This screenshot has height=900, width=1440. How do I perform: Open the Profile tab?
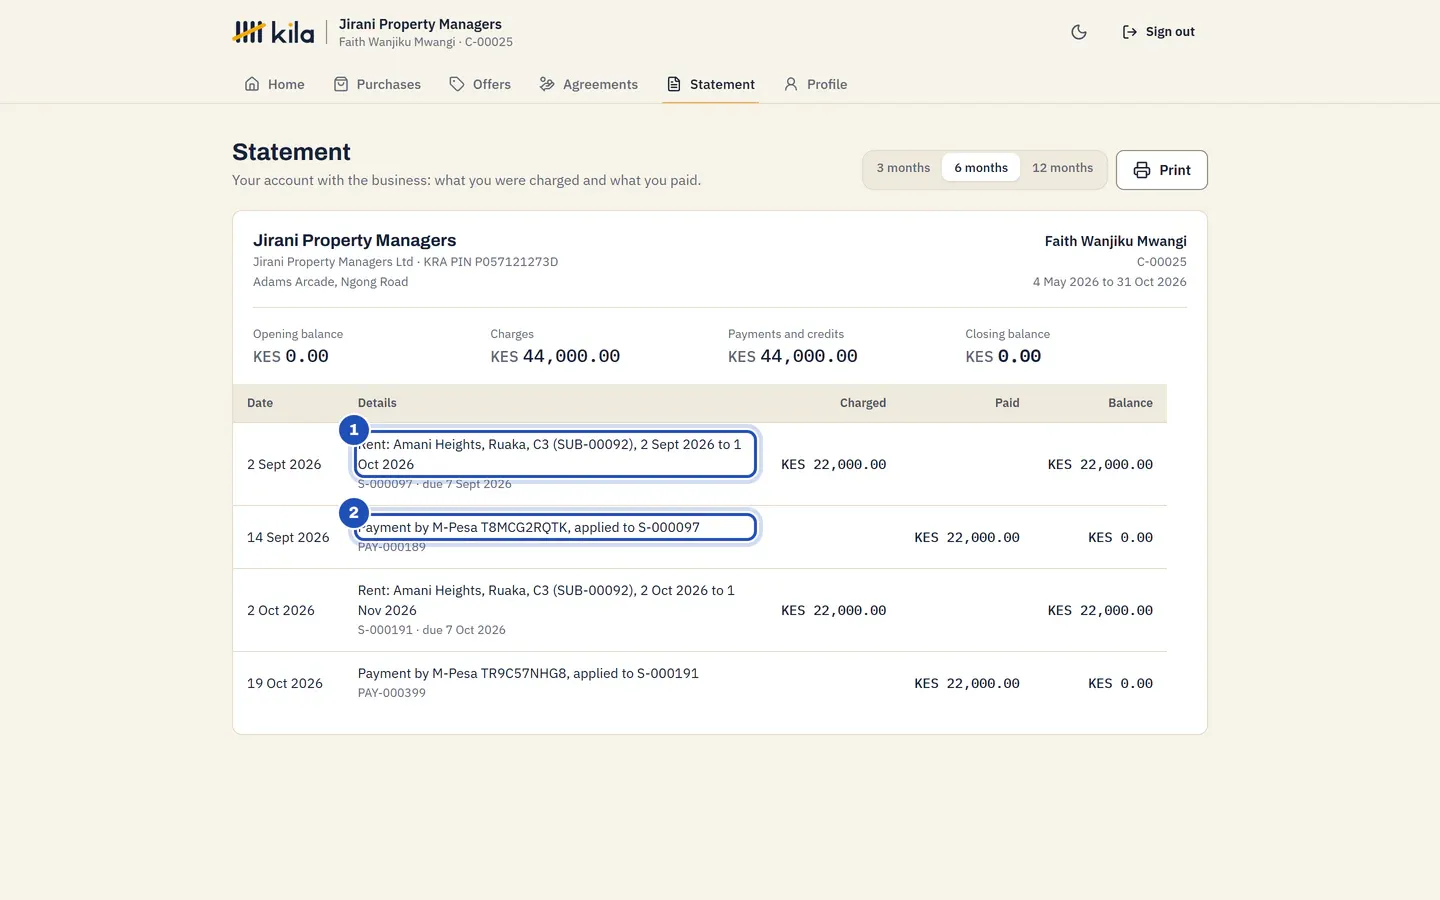(815, 84)
